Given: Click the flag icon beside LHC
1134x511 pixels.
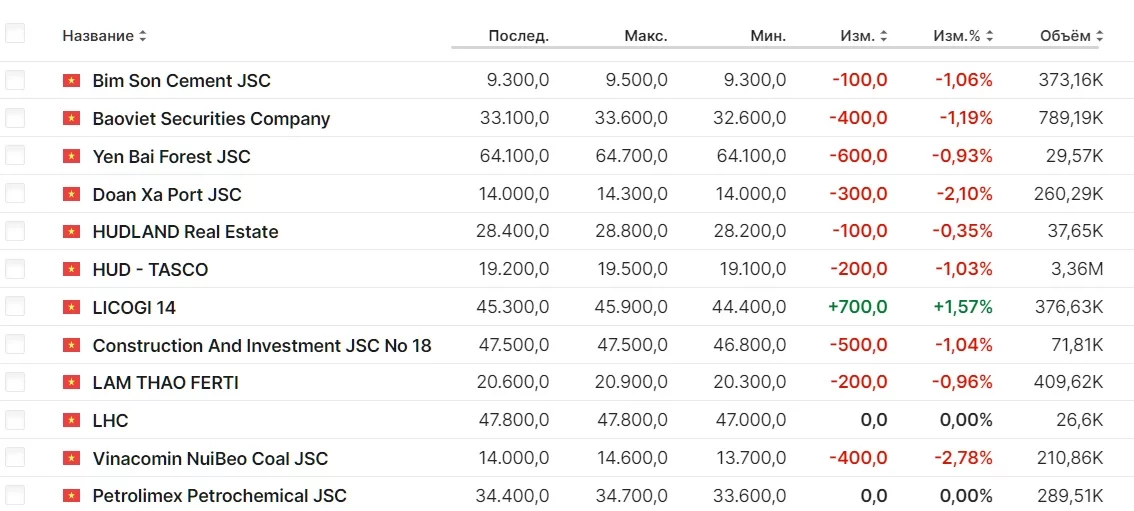Looking at the screenshot, I should point(71,421).
